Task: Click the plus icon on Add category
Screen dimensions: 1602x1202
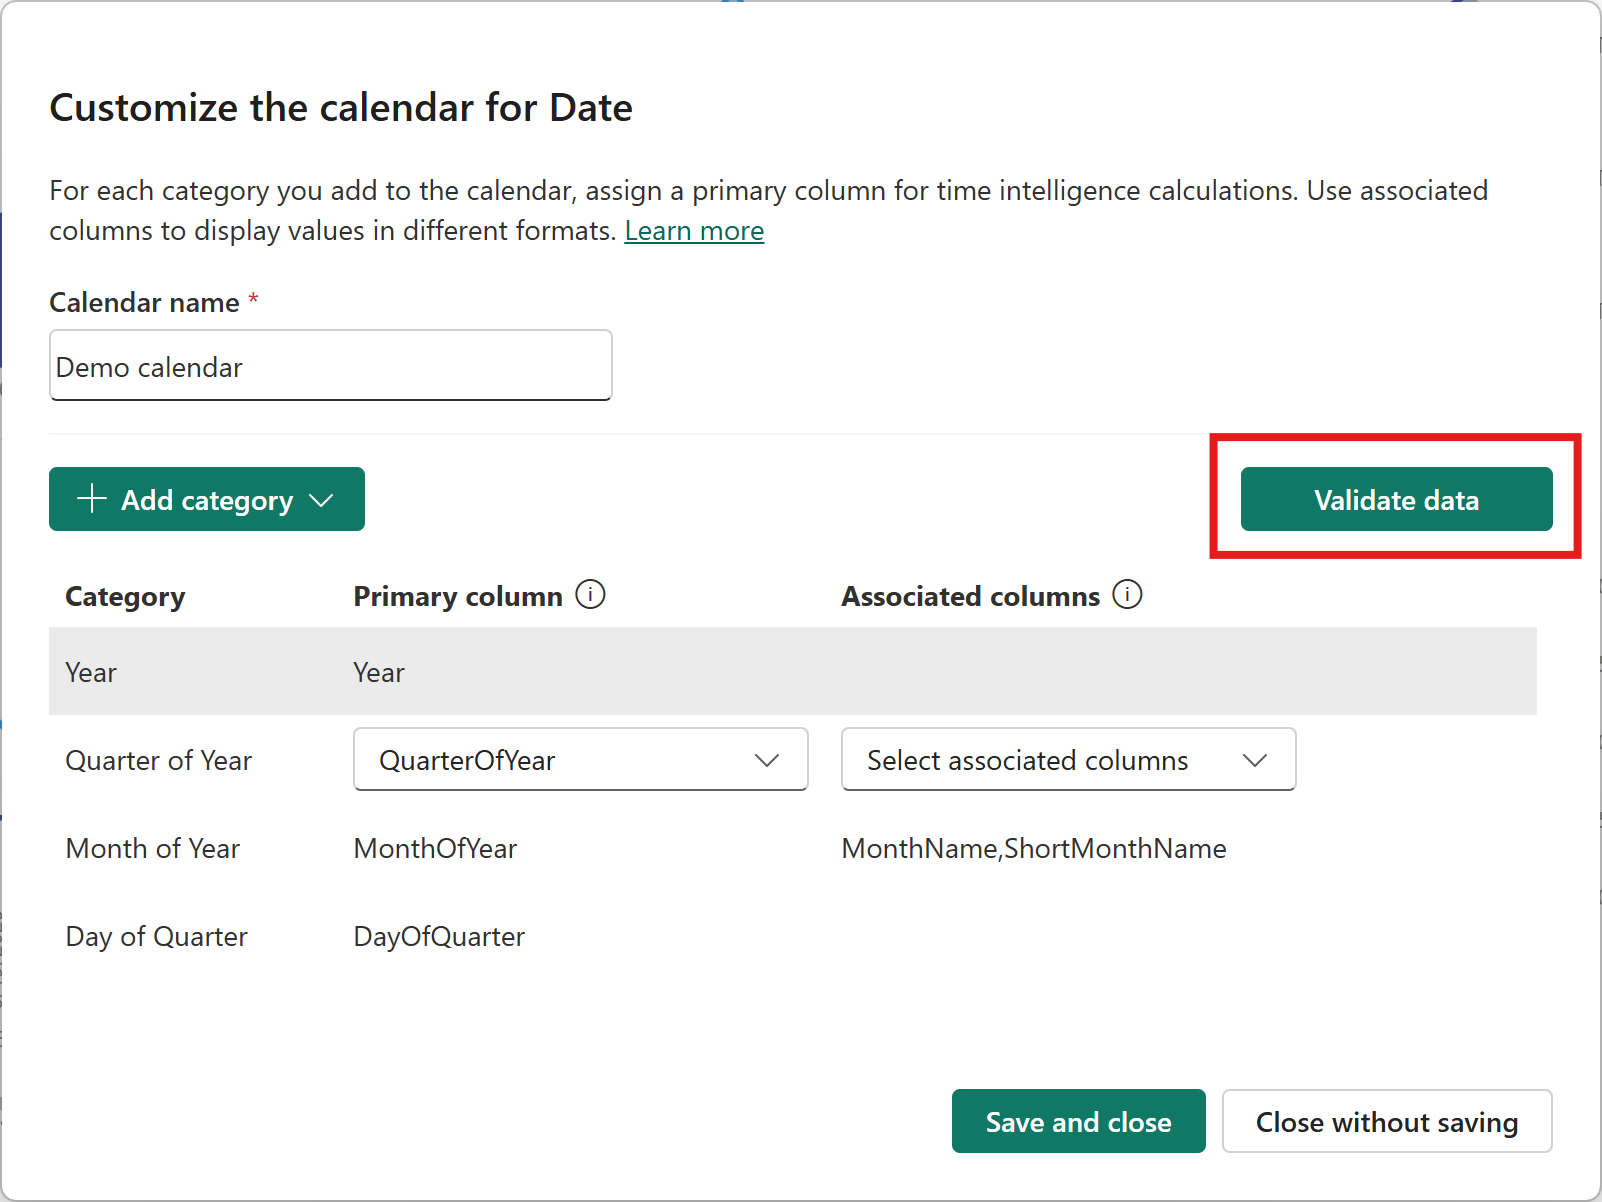Action: [92, 499]
